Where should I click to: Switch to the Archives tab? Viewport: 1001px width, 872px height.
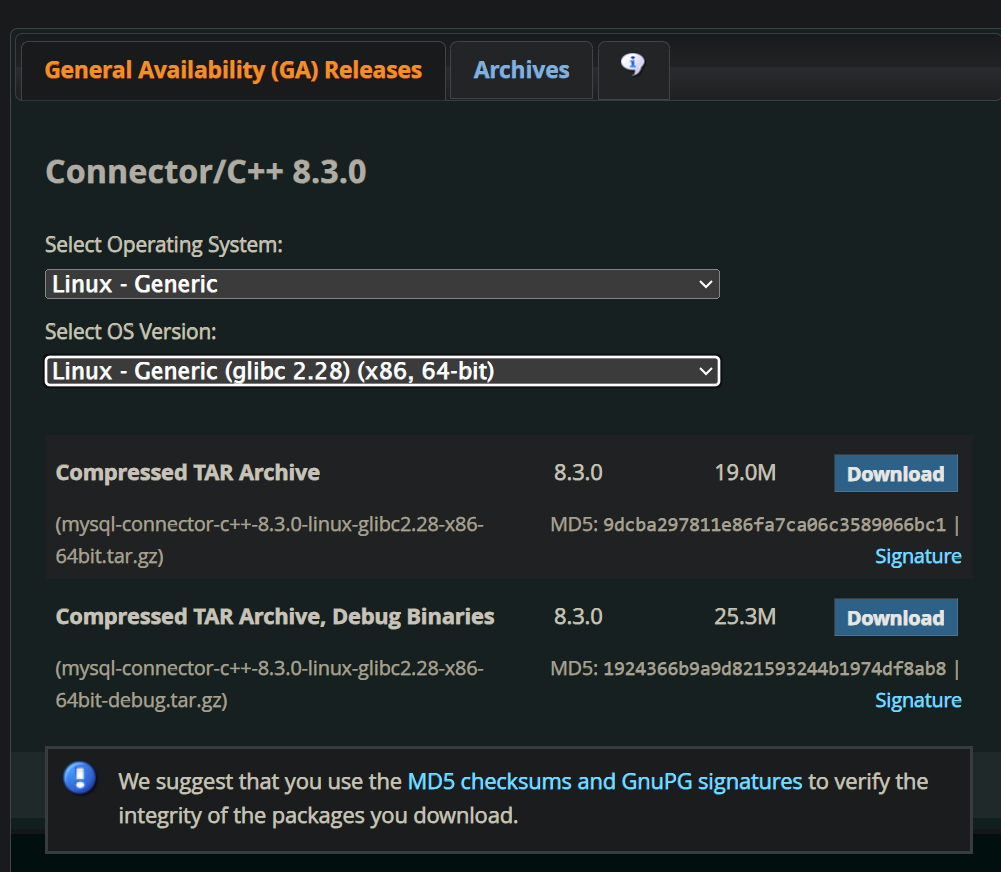521,70
